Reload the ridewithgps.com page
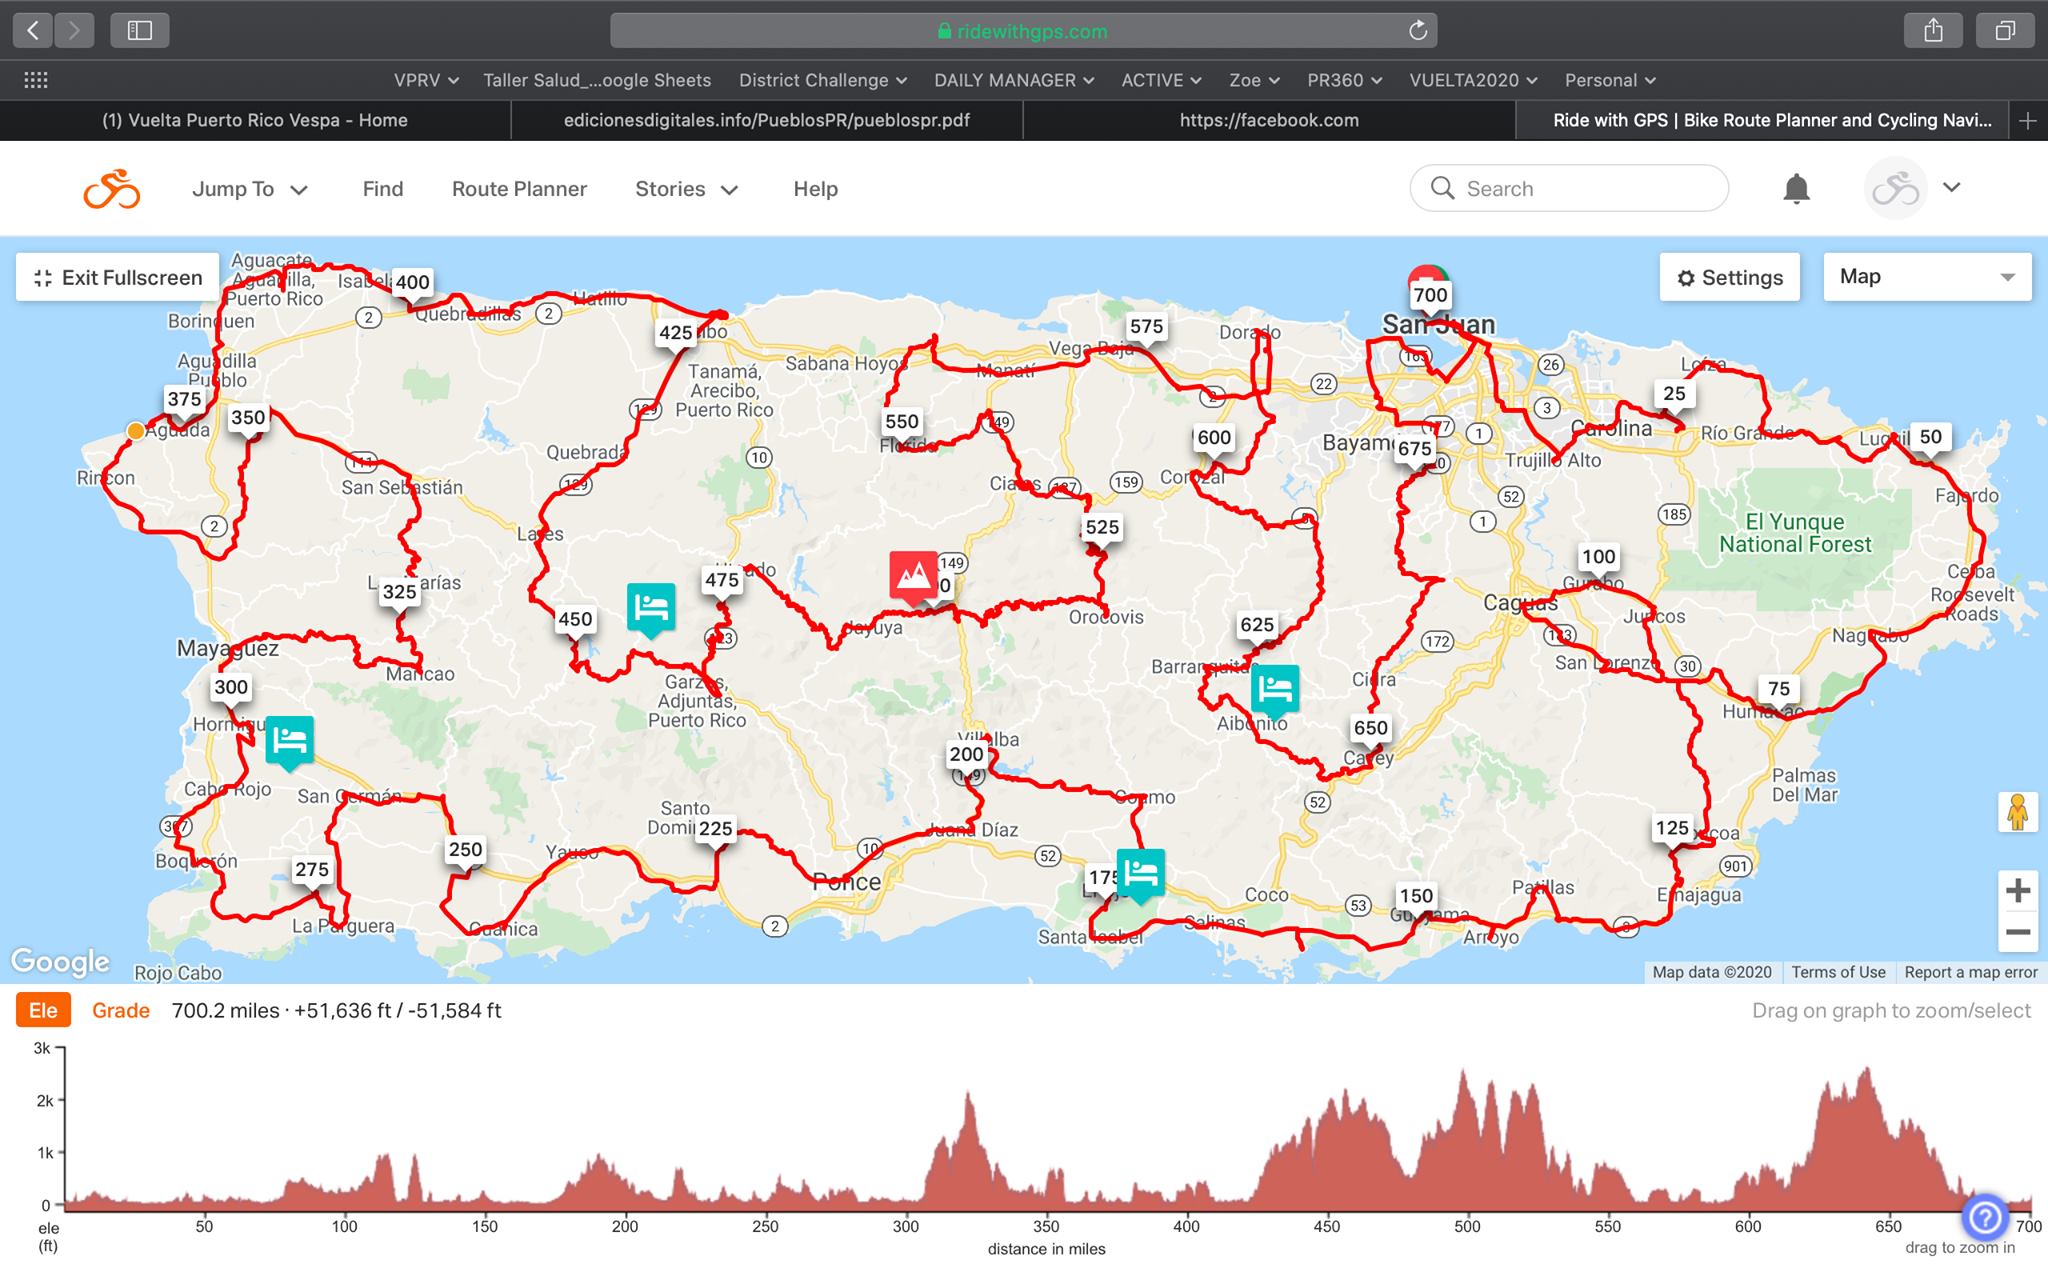Screen dimensions: 2048x1280 (x=1417, y=31)
